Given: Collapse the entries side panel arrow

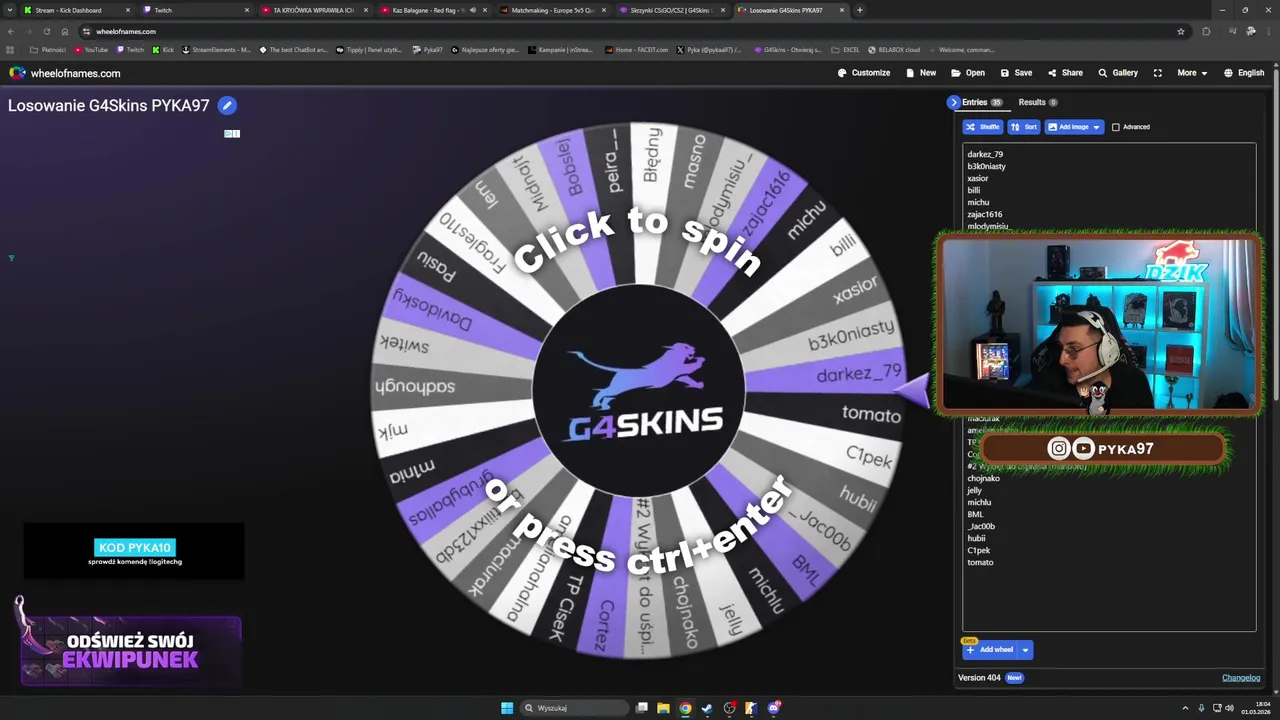Looking at the screenshot, I should pos(954,102).
